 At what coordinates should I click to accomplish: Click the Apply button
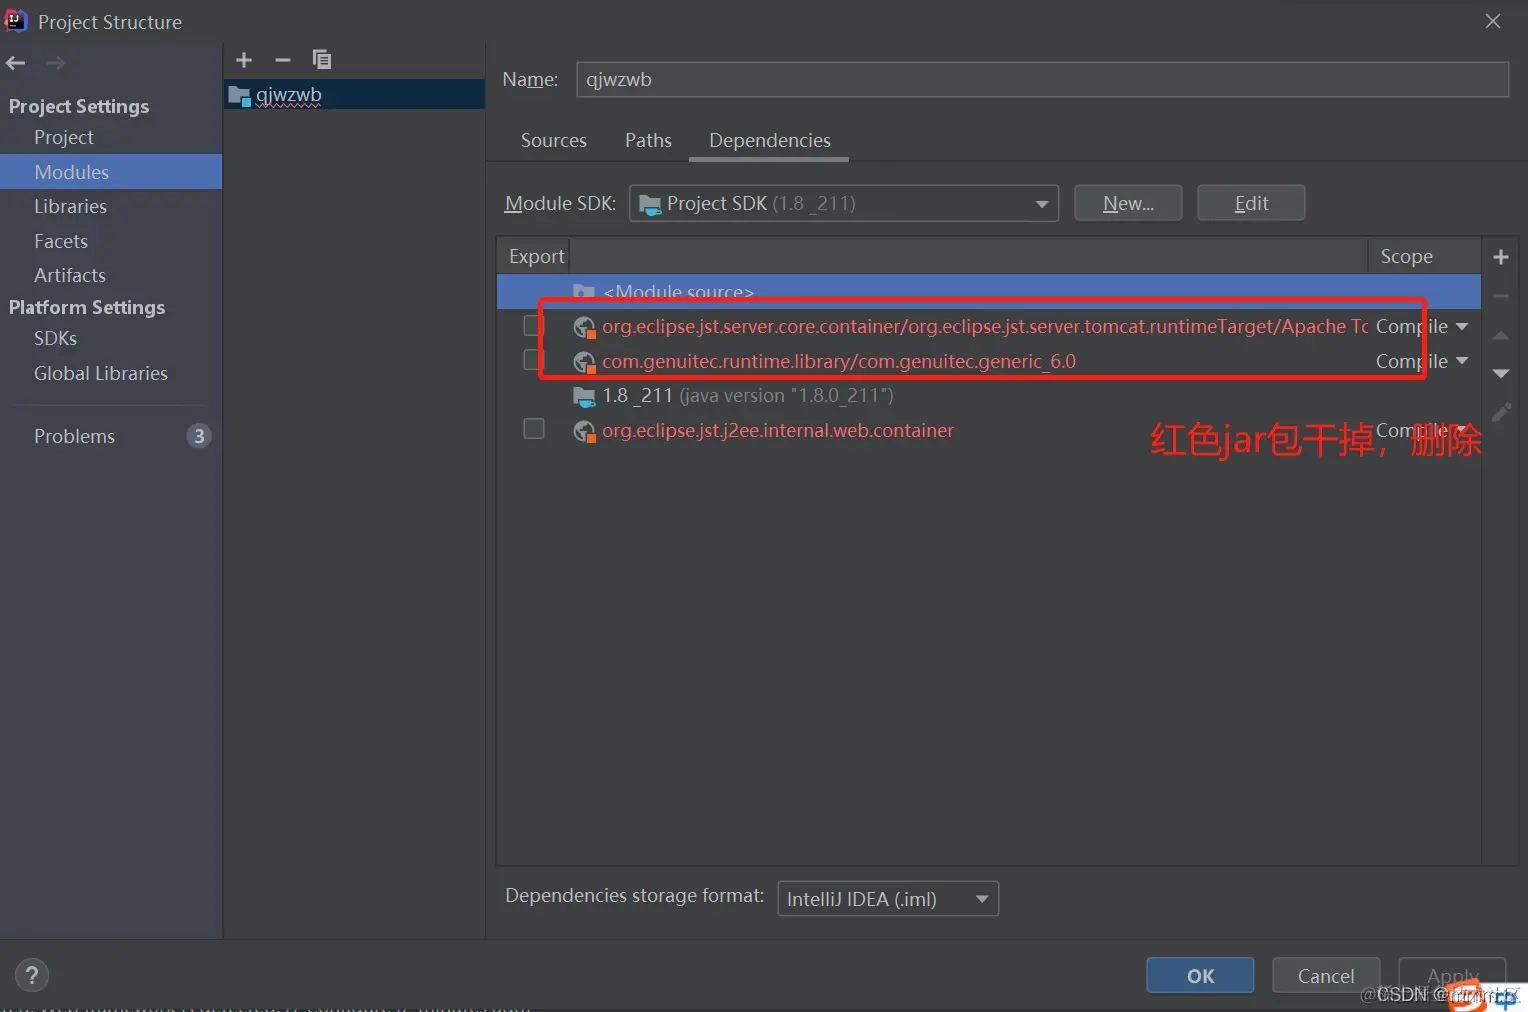(x=1452, y=976)
